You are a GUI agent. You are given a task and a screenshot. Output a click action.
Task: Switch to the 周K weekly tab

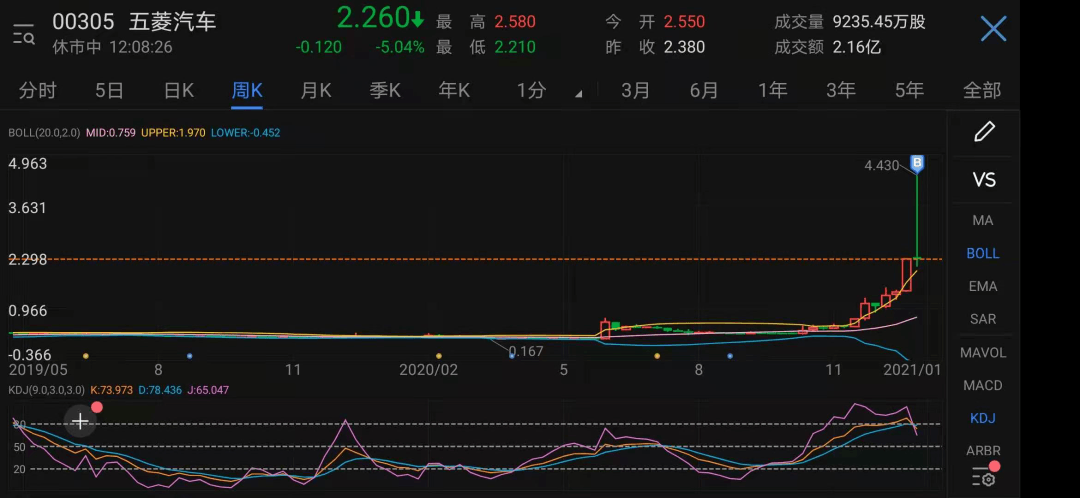coord(247,90)
